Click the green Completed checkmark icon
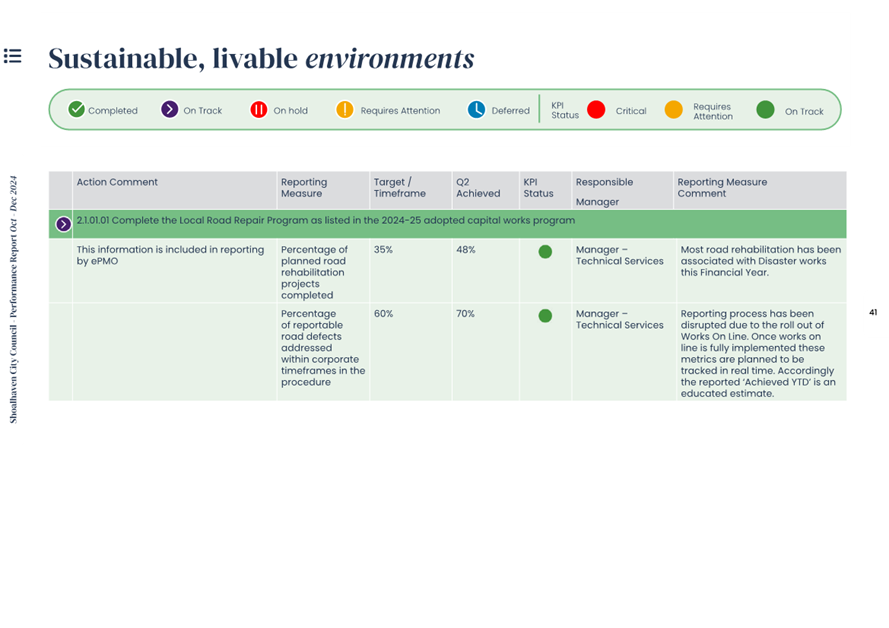The image size is (889, 628). (76, 110)
